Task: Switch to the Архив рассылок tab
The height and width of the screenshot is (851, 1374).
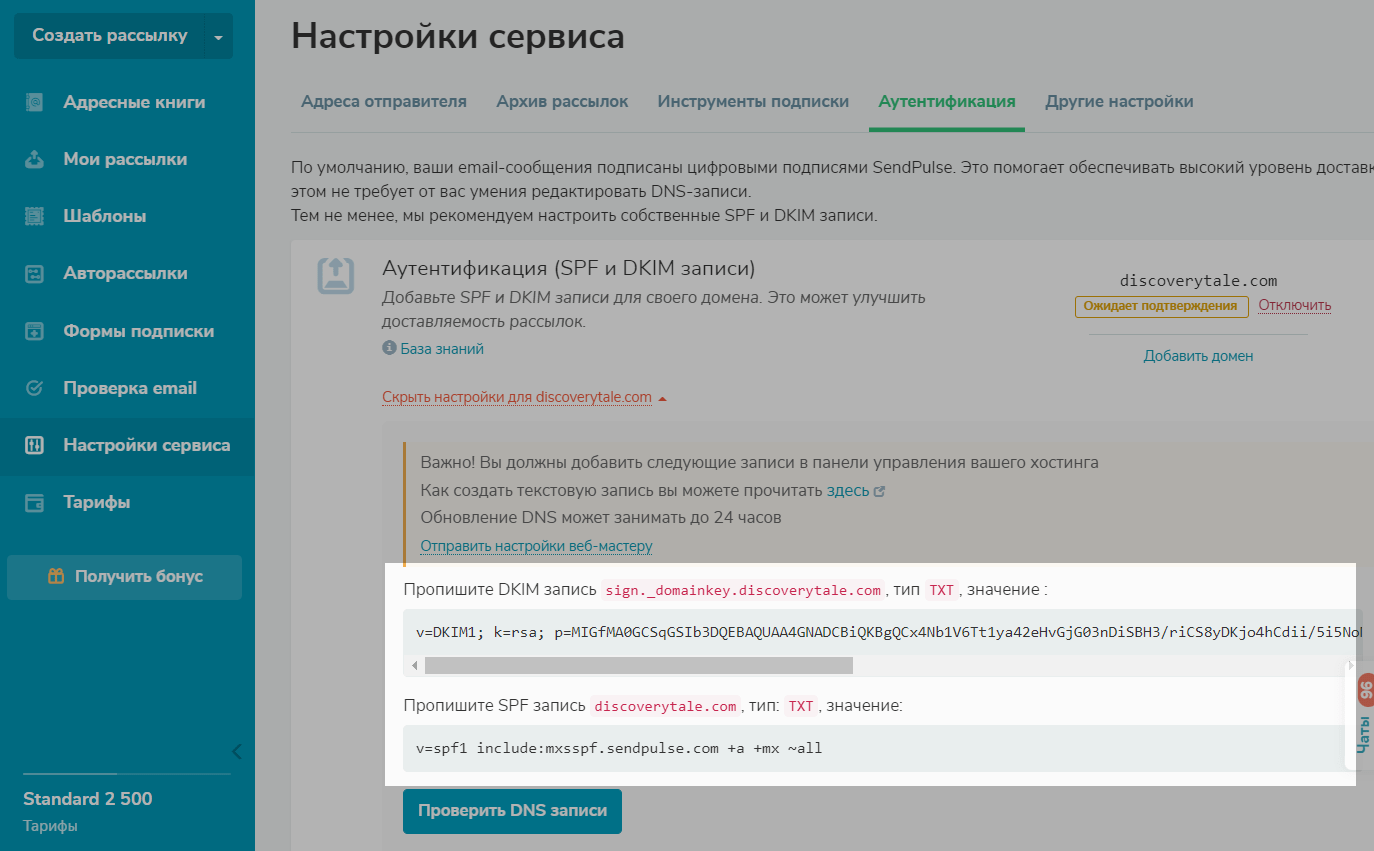Action: click(562, 101)
